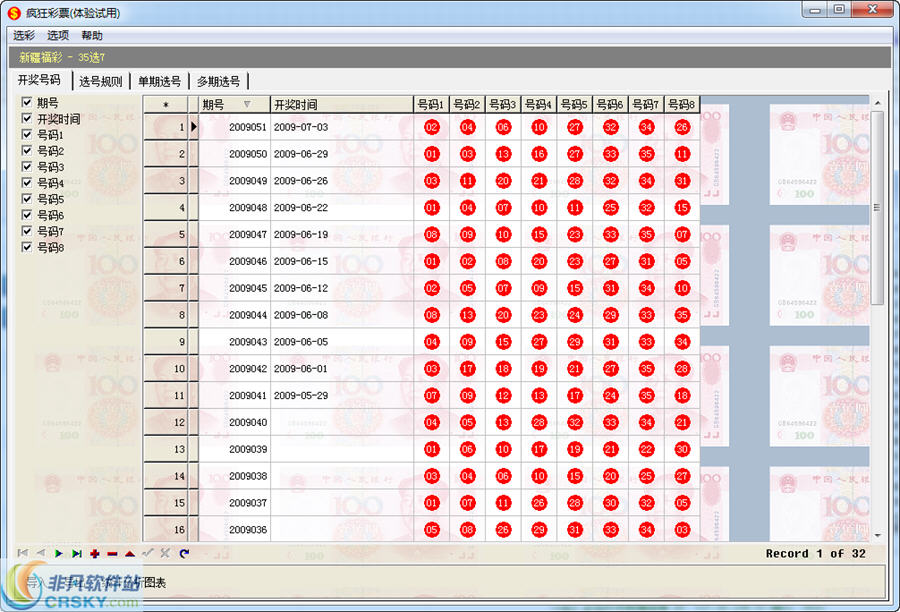The width and height of the screenshot is (900, 612).
Task: Select the 号码5 ball in row 2009048
Action: click(575, 208)
